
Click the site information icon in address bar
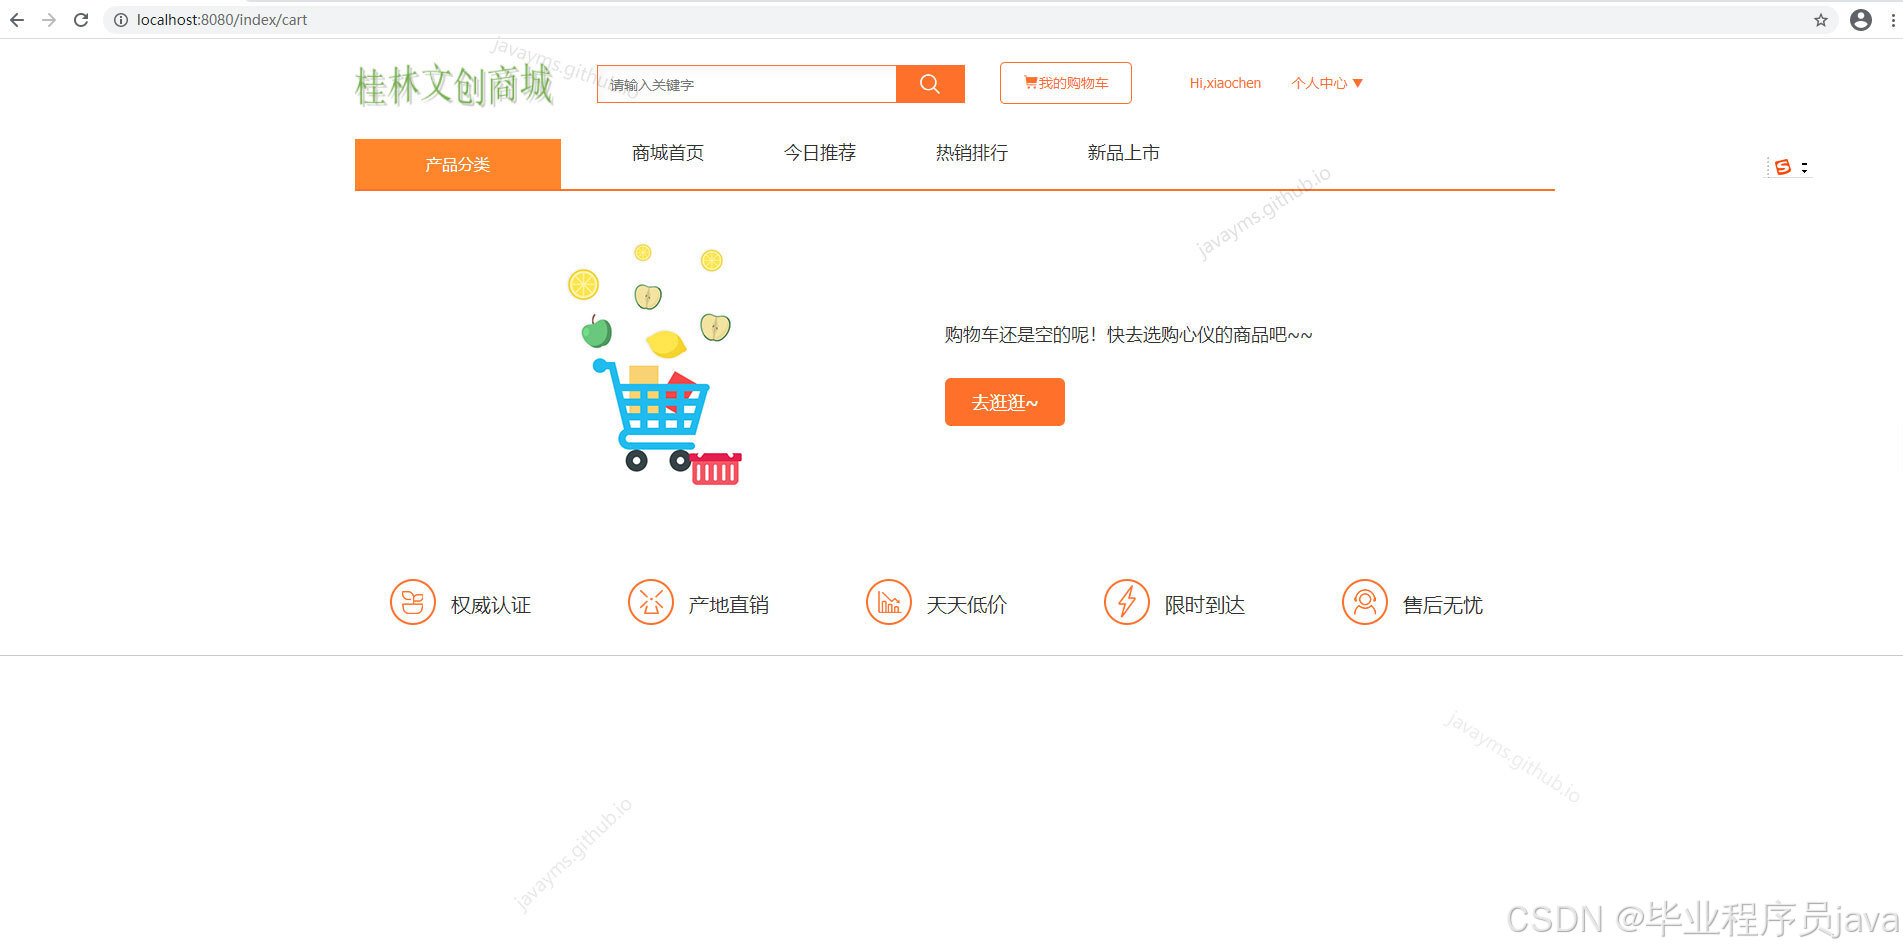coord(121,20)
